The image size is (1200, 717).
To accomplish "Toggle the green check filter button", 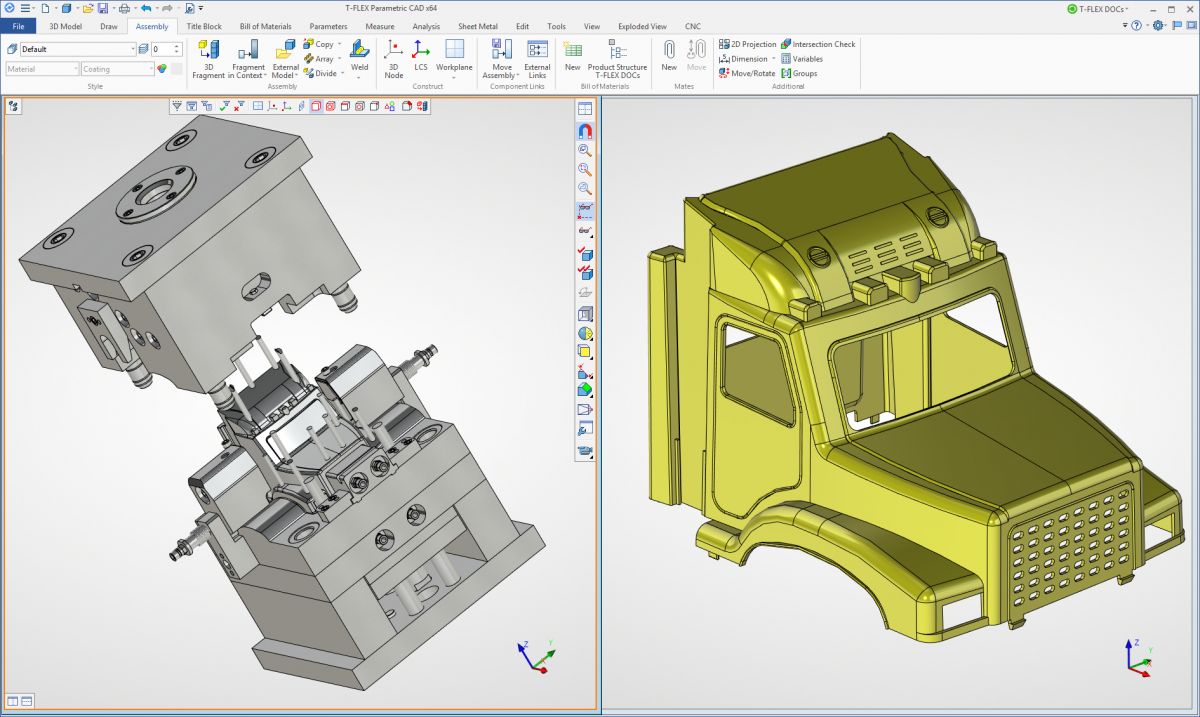I will (225, 105).
